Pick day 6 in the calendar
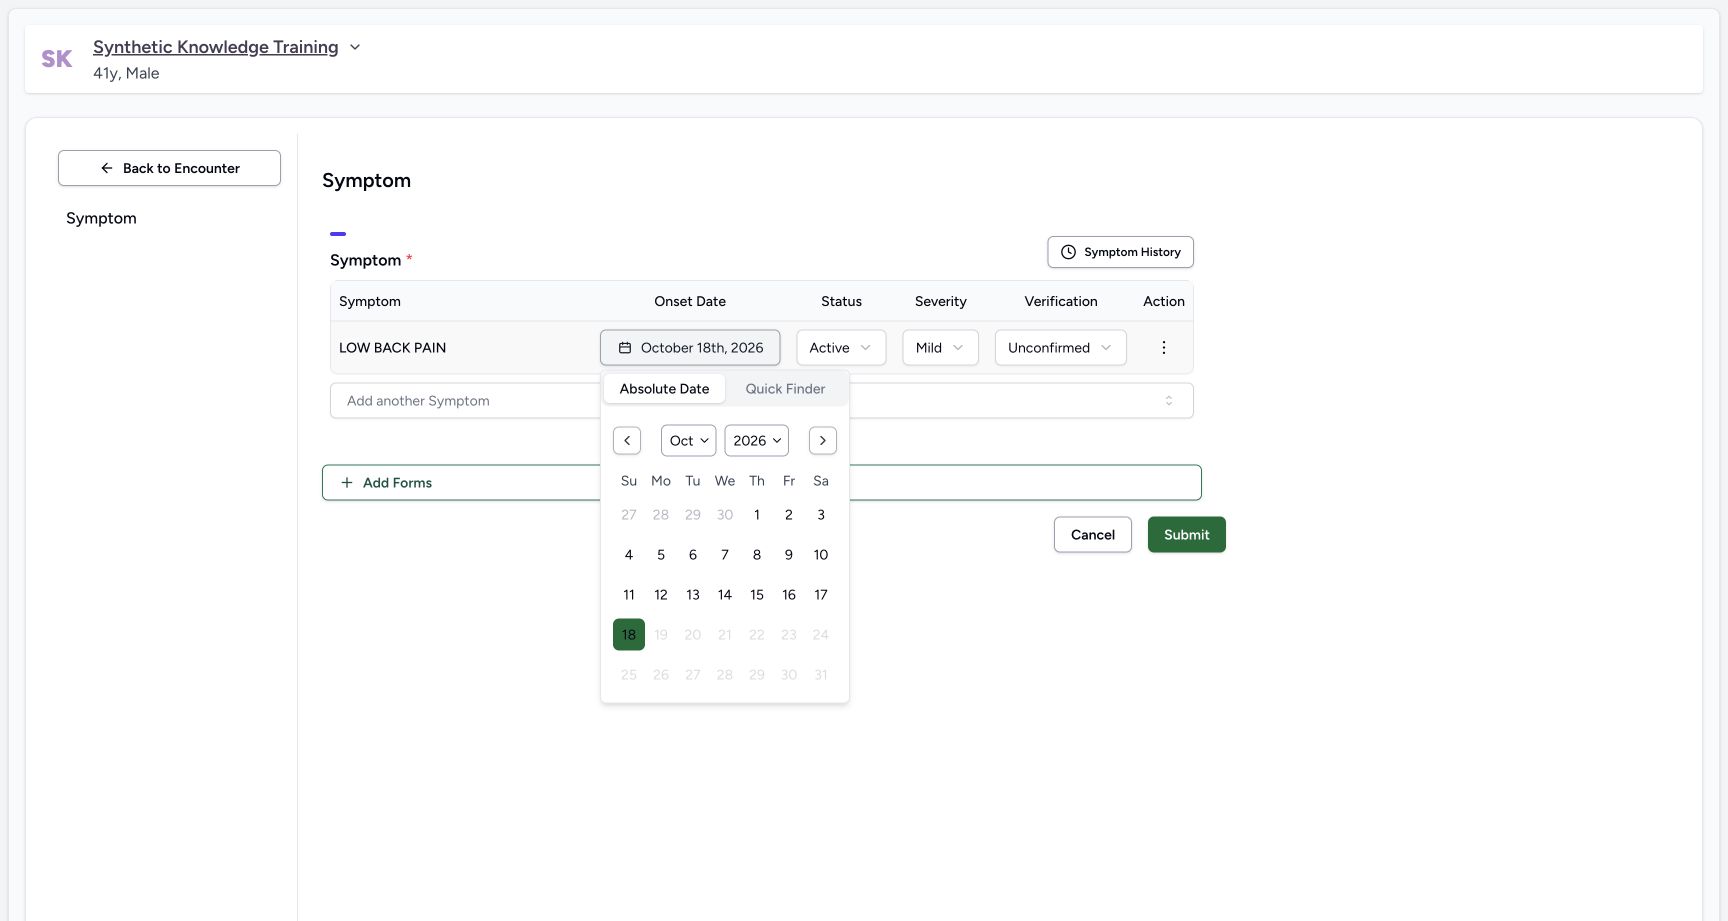This screenshot has height=921, width=1728. tap(693, 555)
